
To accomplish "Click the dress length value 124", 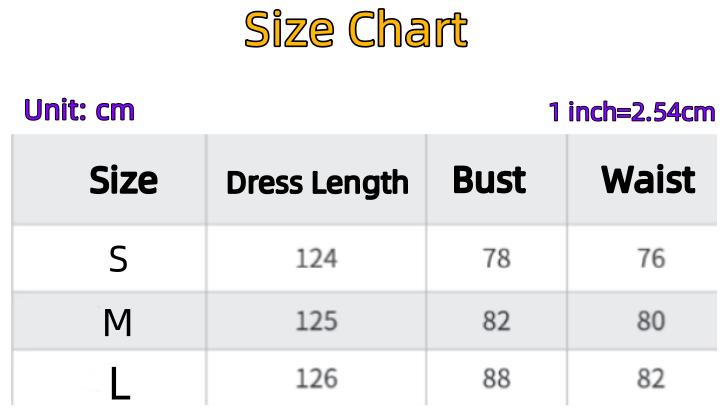I will point(316,259).
